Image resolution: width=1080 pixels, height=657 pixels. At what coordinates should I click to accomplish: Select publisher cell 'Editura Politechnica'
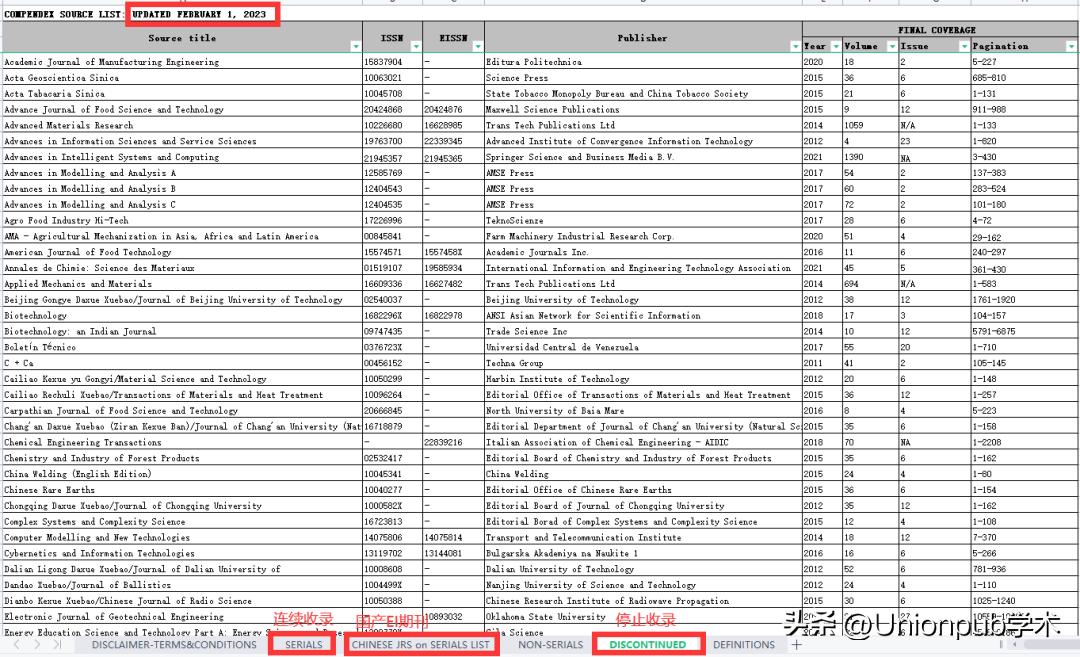click(x=643, y=62)
